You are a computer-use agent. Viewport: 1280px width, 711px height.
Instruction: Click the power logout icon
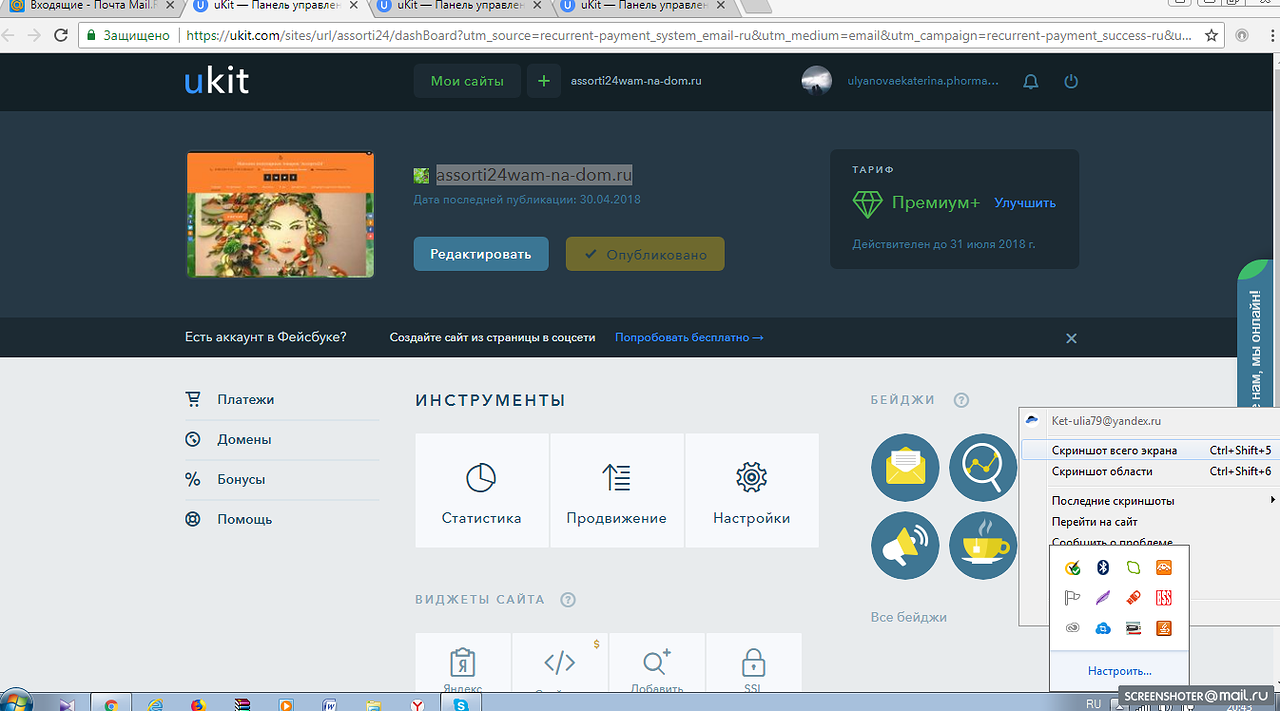coord(1071,82)
